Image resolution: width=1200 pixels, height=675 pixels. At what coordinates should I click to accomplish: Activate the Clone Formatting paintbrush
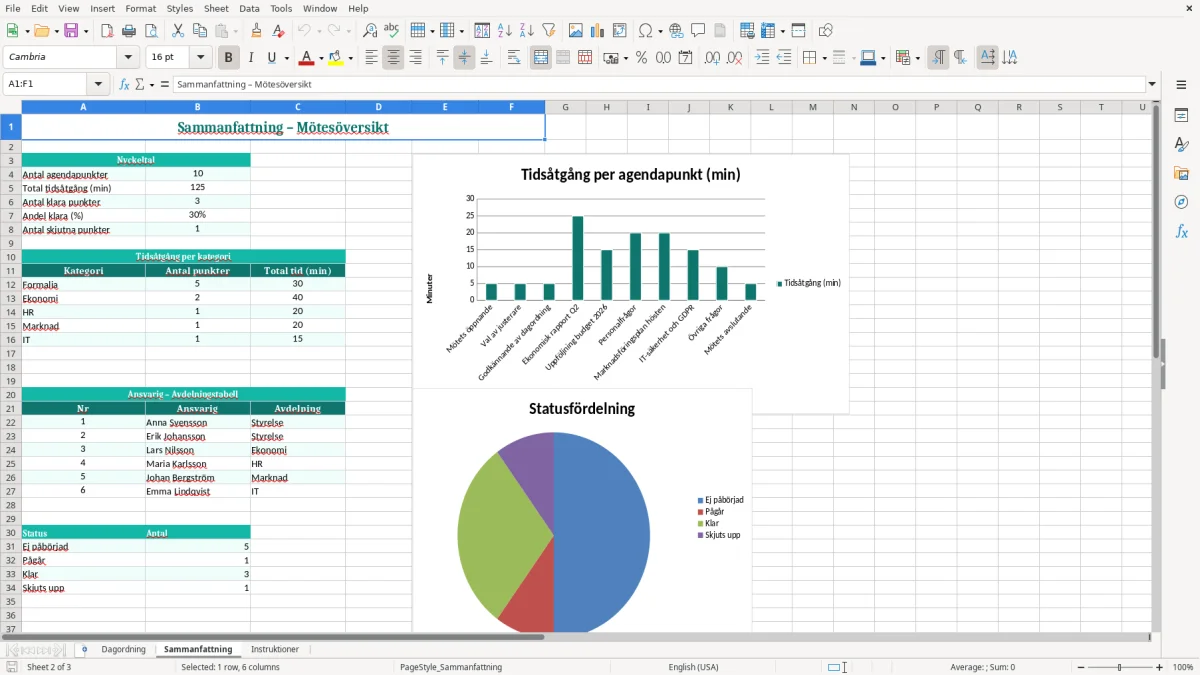[257, 31]
